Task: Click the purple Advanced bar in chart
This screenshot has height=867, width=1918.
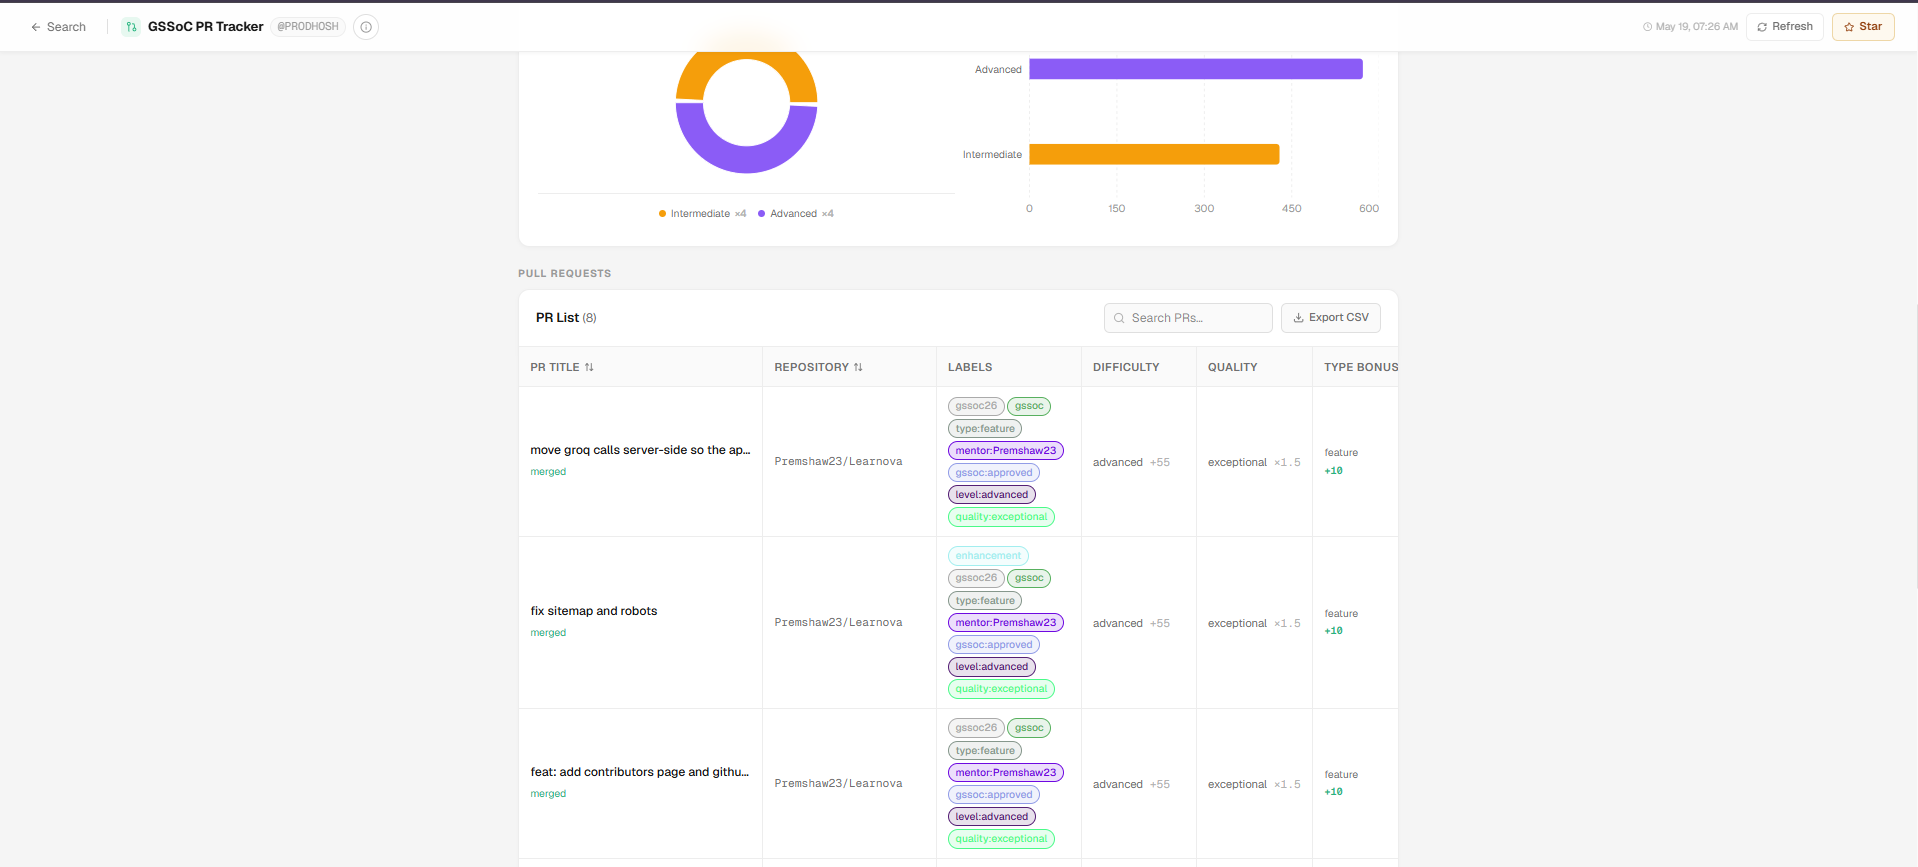Action: [1196, 69]
